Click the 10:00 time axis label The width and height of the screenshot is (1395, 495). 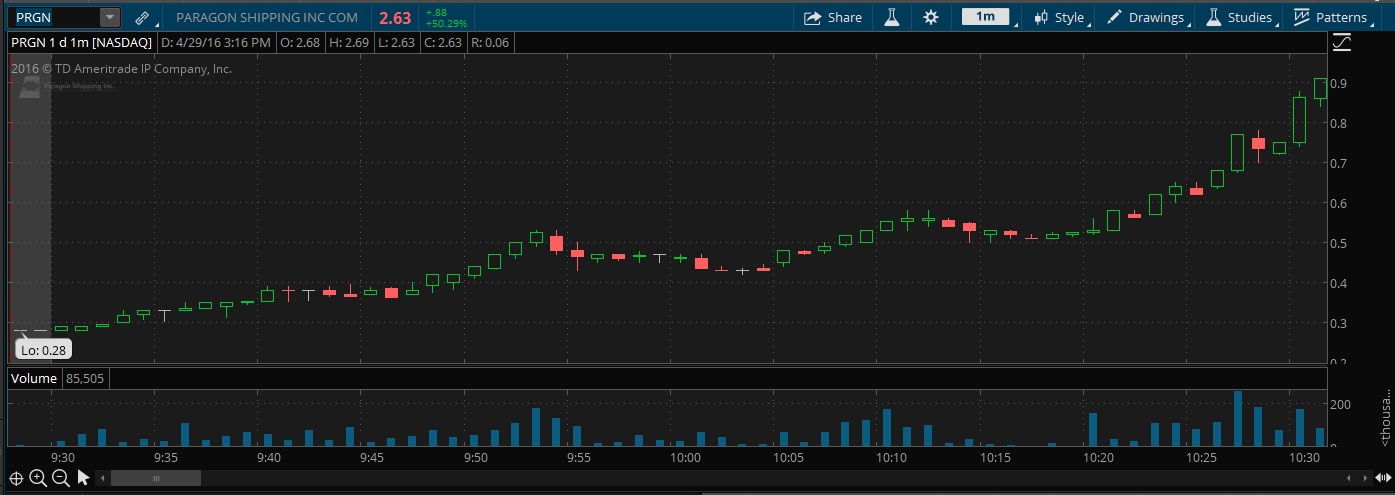point(685,457)
